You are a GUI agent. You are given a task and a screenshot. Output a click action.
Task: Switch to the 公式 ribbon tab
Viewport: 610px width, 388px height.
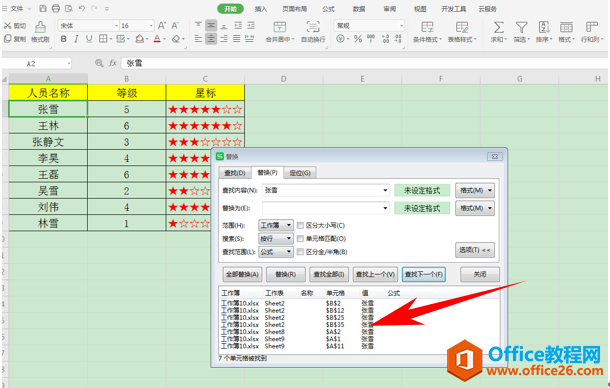click(x=328, y=9)
